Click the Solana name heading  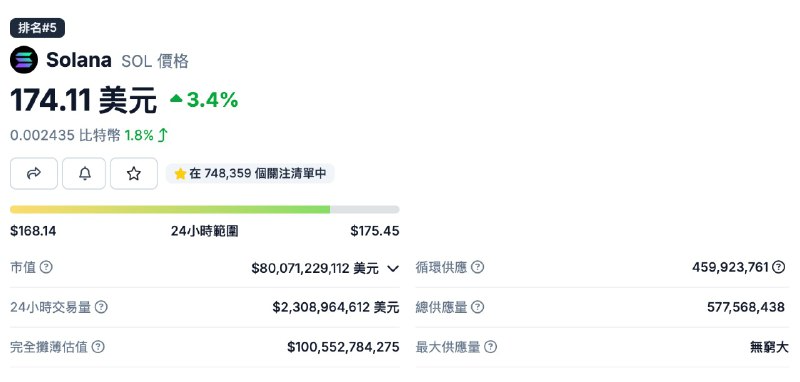[79, 60]
